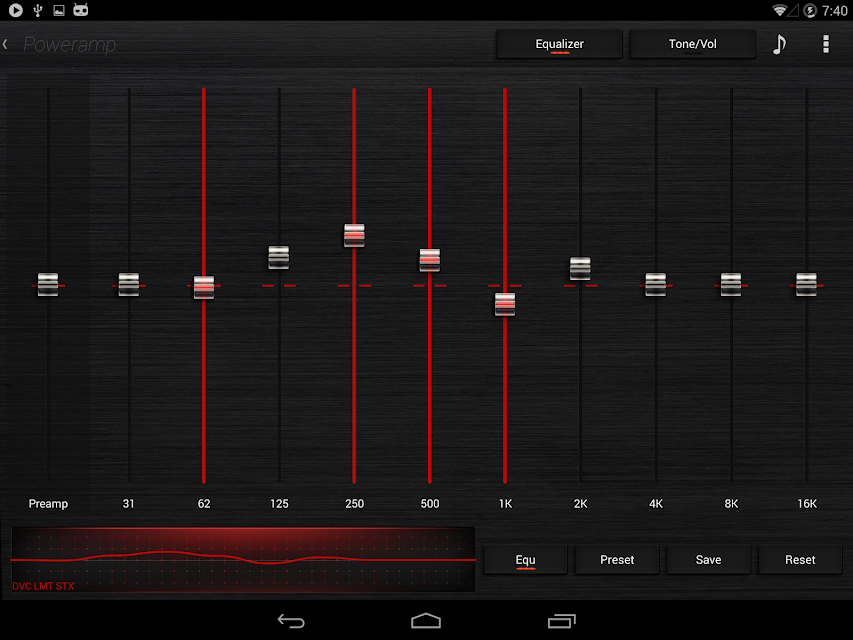853x640 pixels.
Task: Tap the 250 frequency label
Action: pos(355,504)
